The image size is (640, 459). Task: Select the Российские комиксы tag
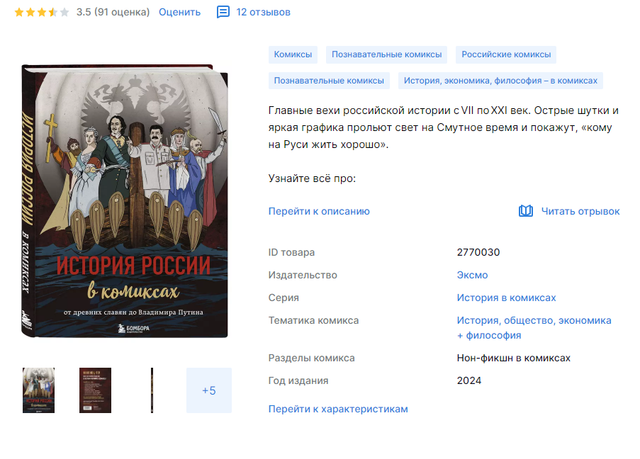pos(506,54)
